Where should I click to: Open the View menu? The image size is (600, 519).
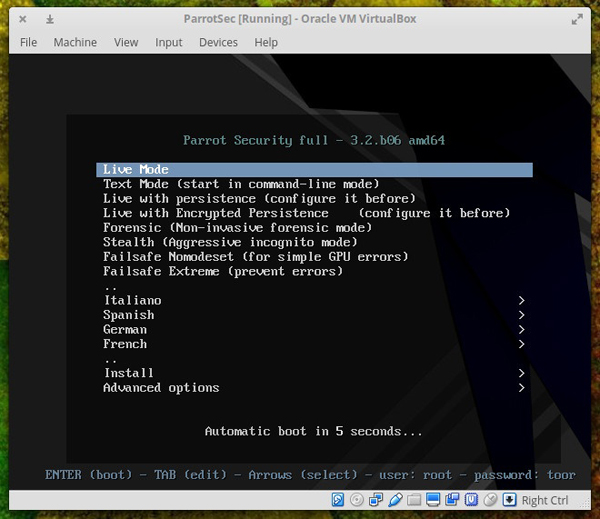(126, 42)
